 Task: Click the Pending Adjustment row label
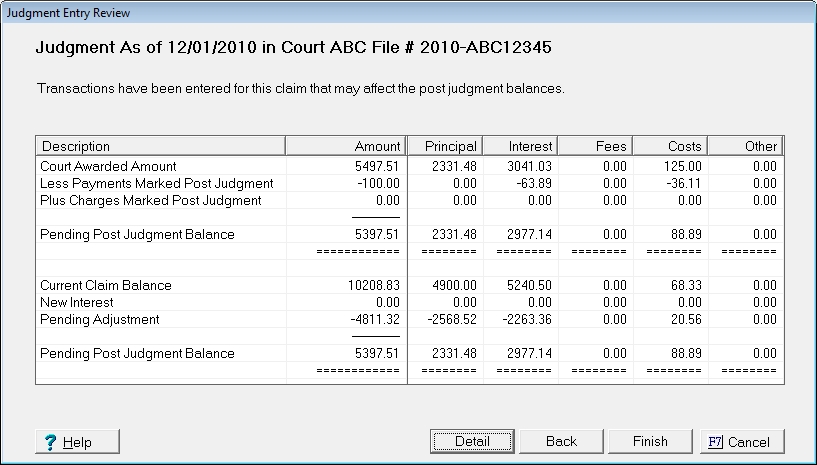tap(99, 319)
